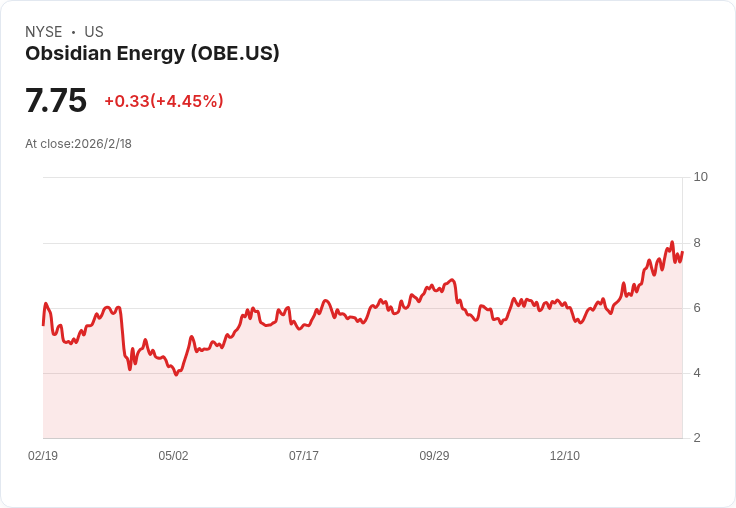Click the +0.33(+4.45%) change value

(x=164, y=101)
